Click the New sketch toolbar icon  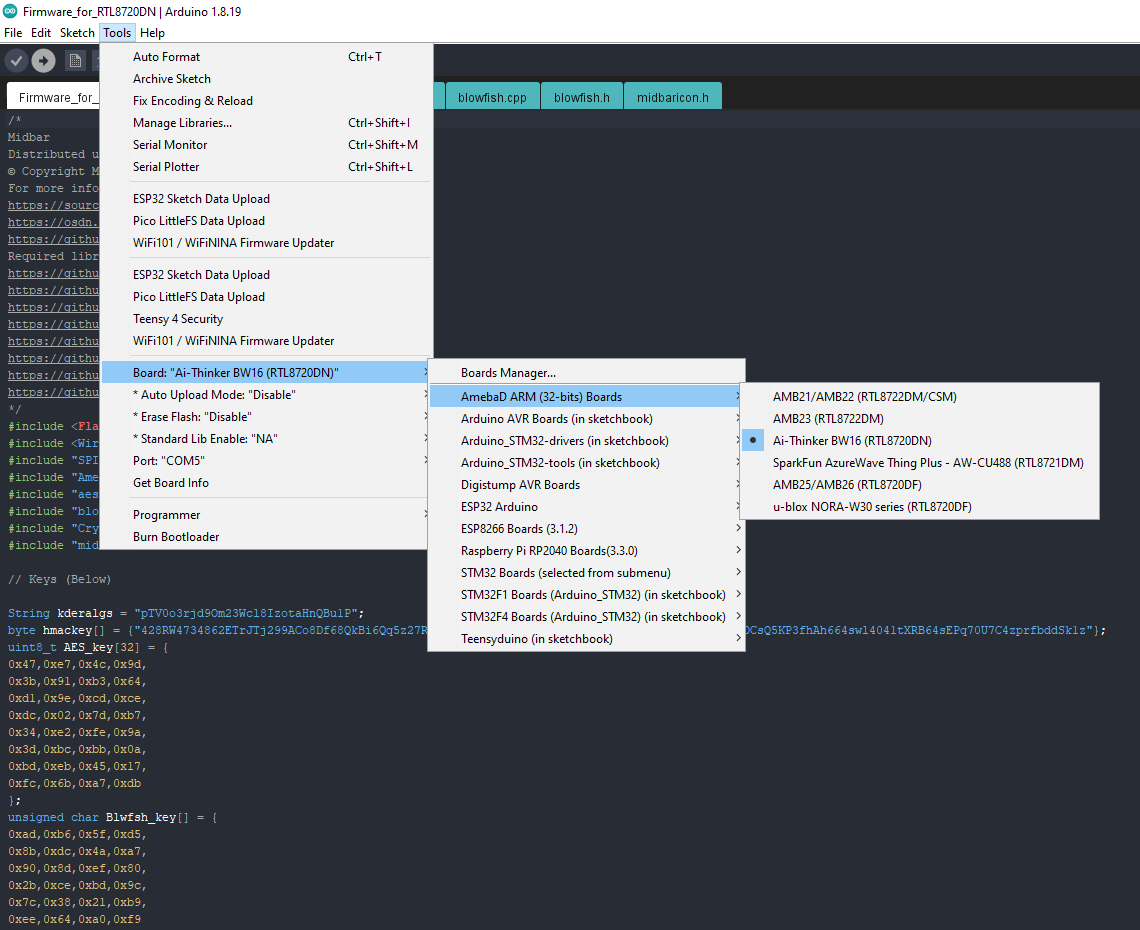click(x=75, y=61)
